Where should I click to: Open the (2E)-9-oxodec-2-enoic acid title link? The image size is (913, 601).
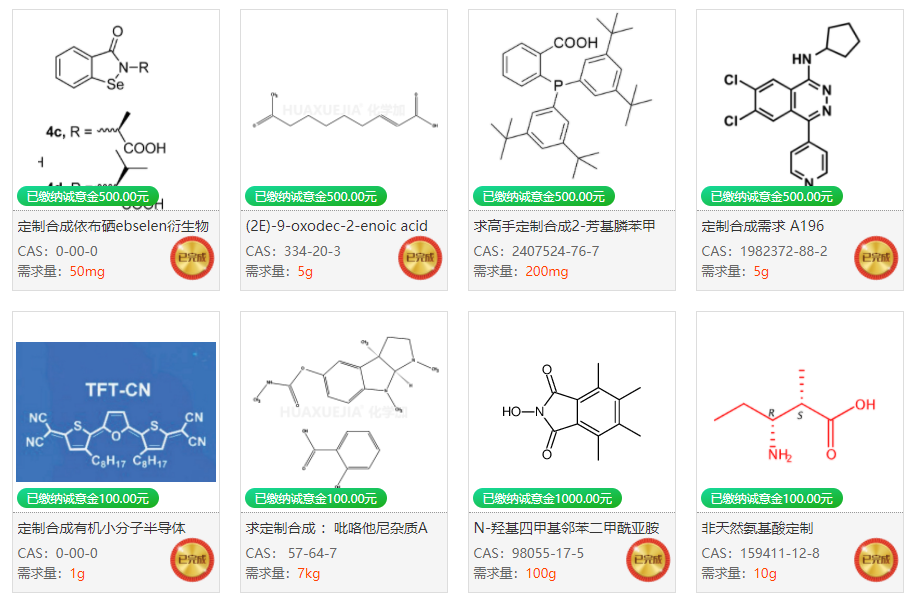point(337,226)
